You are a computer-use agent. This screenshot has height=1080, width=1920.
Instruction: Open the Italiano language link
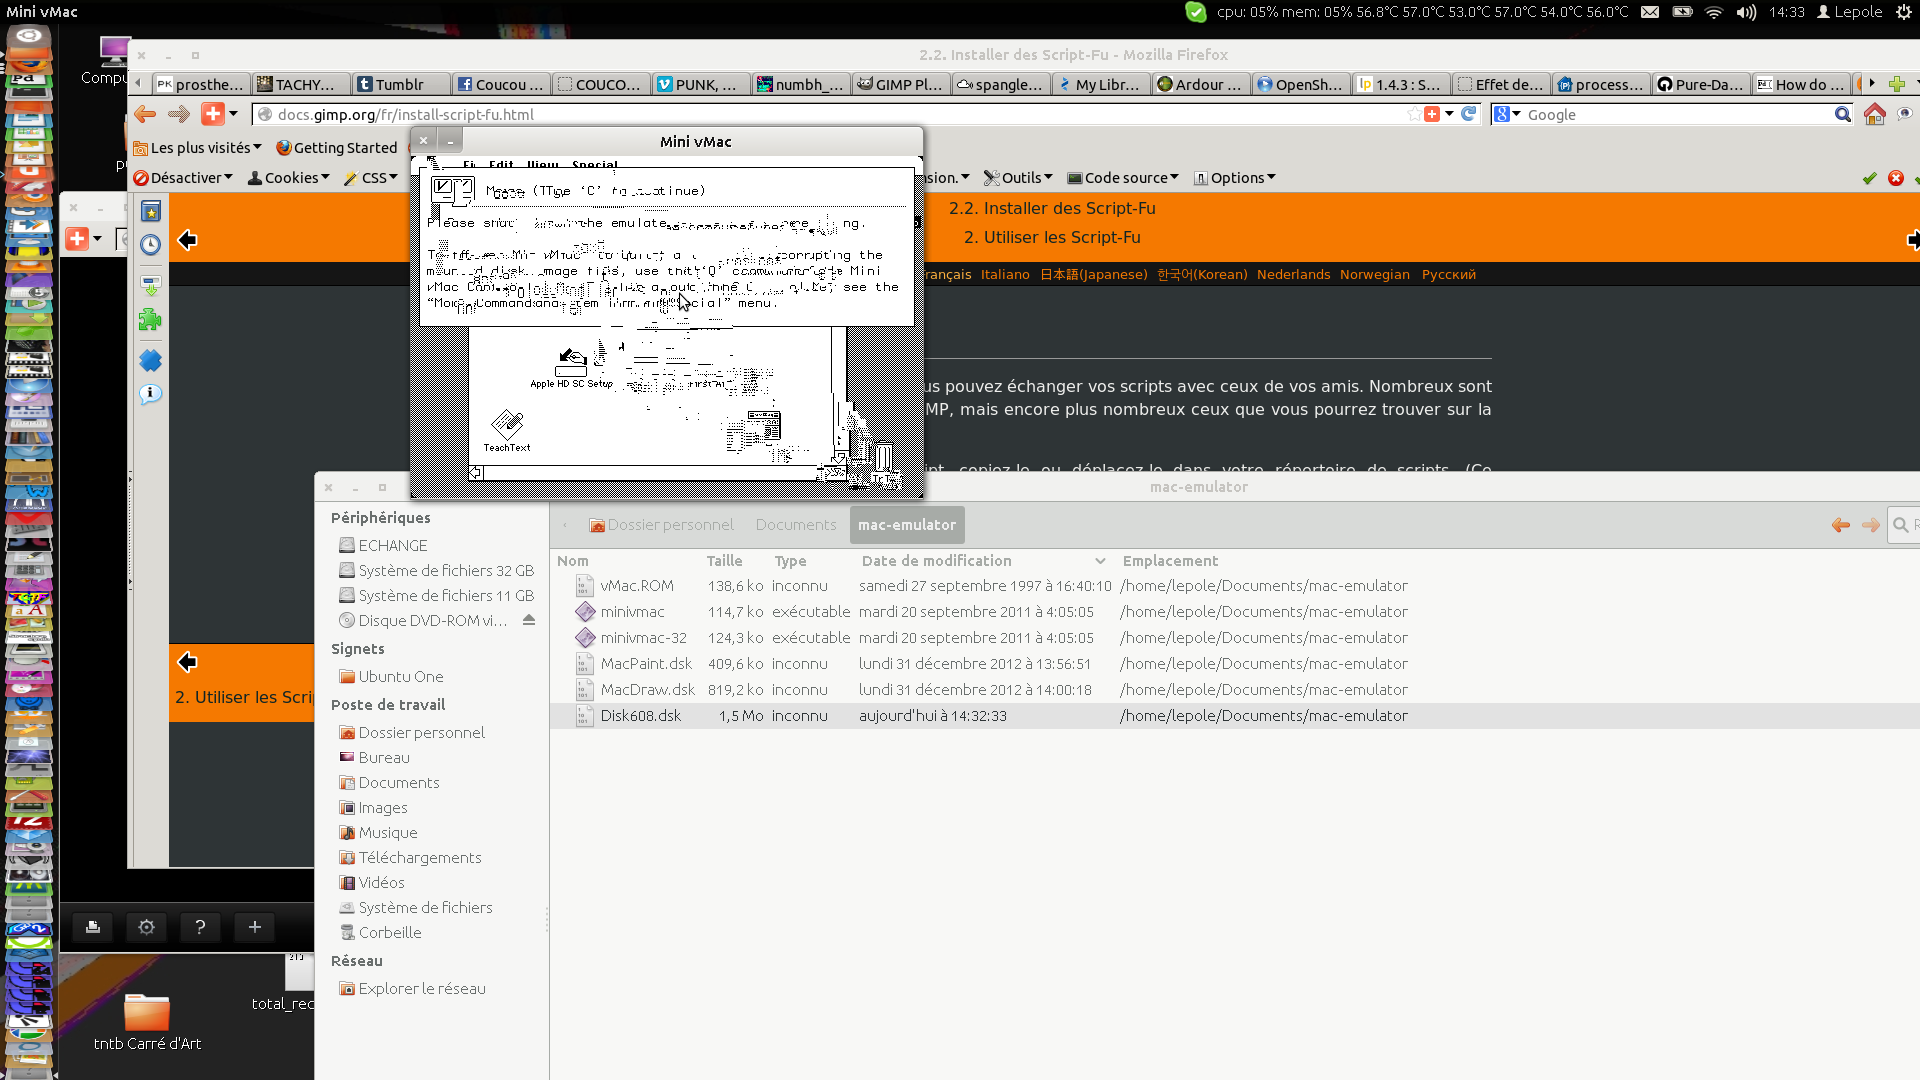click(x=1005, y=275)
